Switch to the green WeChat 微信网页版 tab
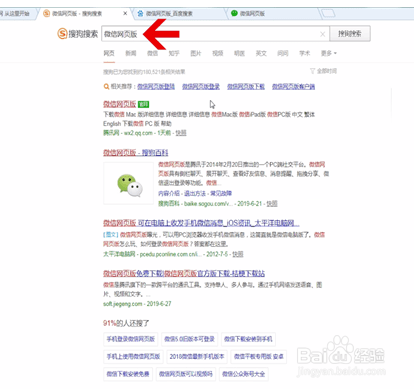Viewport: 414px width, 389px height. pos(272,13)
